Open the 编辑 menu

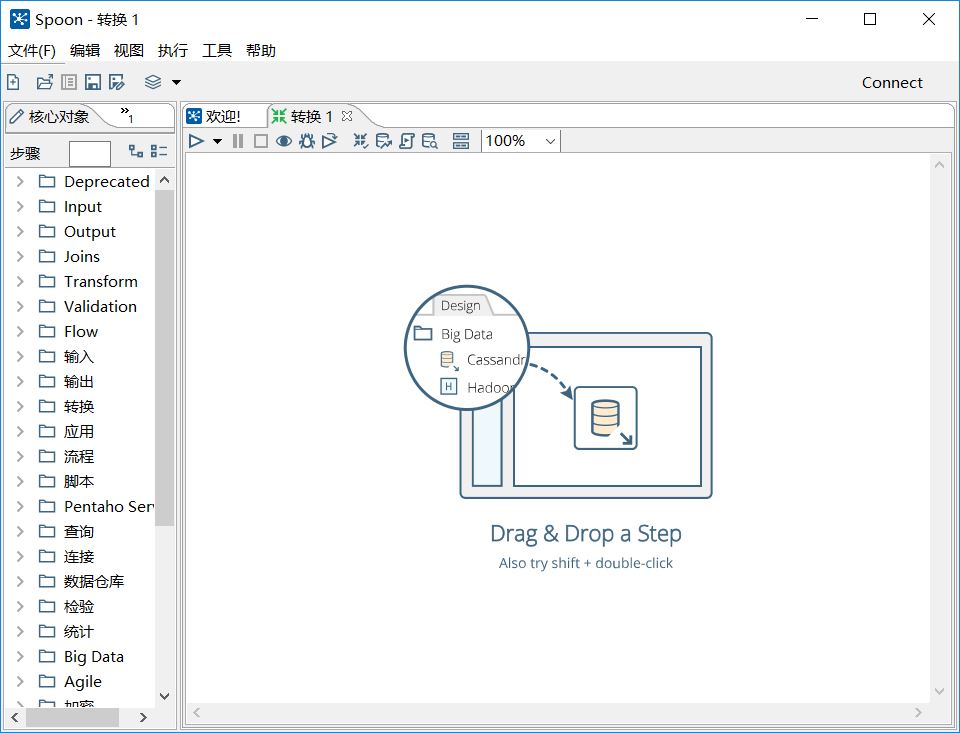pyautogui.click(x=85, y=50)
